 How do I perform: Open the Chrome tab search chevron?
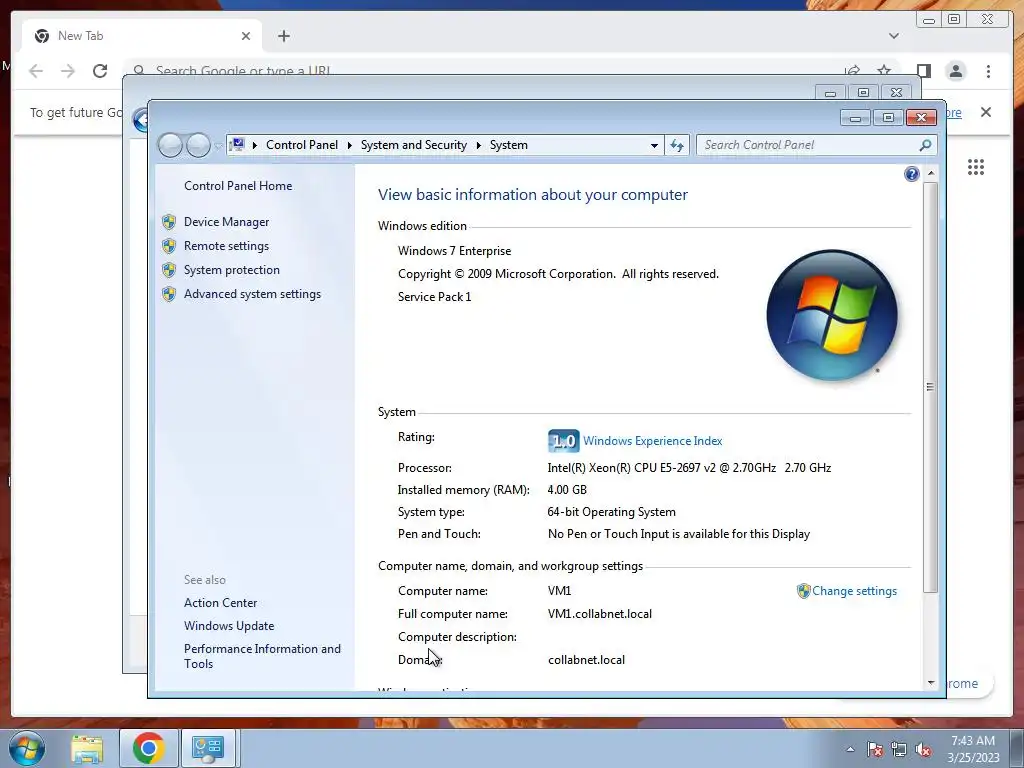pos(894,36)
